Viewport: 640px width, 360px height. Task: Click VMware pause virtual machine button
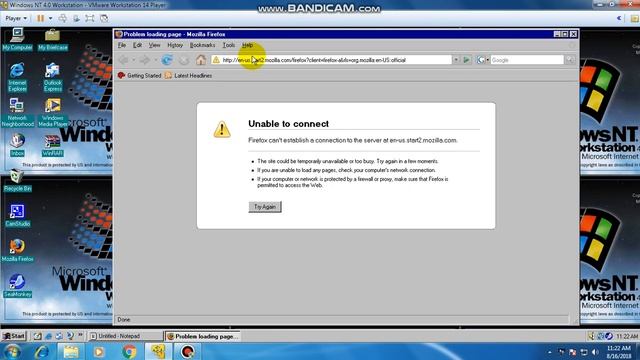click(40, 18)
